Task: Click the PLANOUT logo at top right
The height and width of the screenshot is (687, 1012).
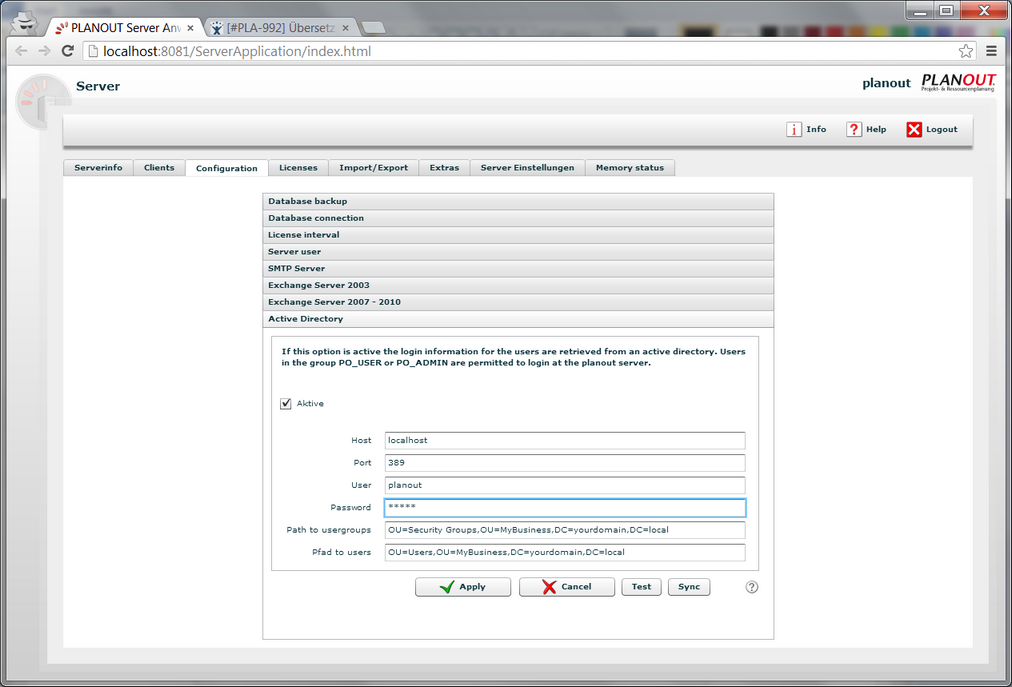Action: tap(958, 82)
